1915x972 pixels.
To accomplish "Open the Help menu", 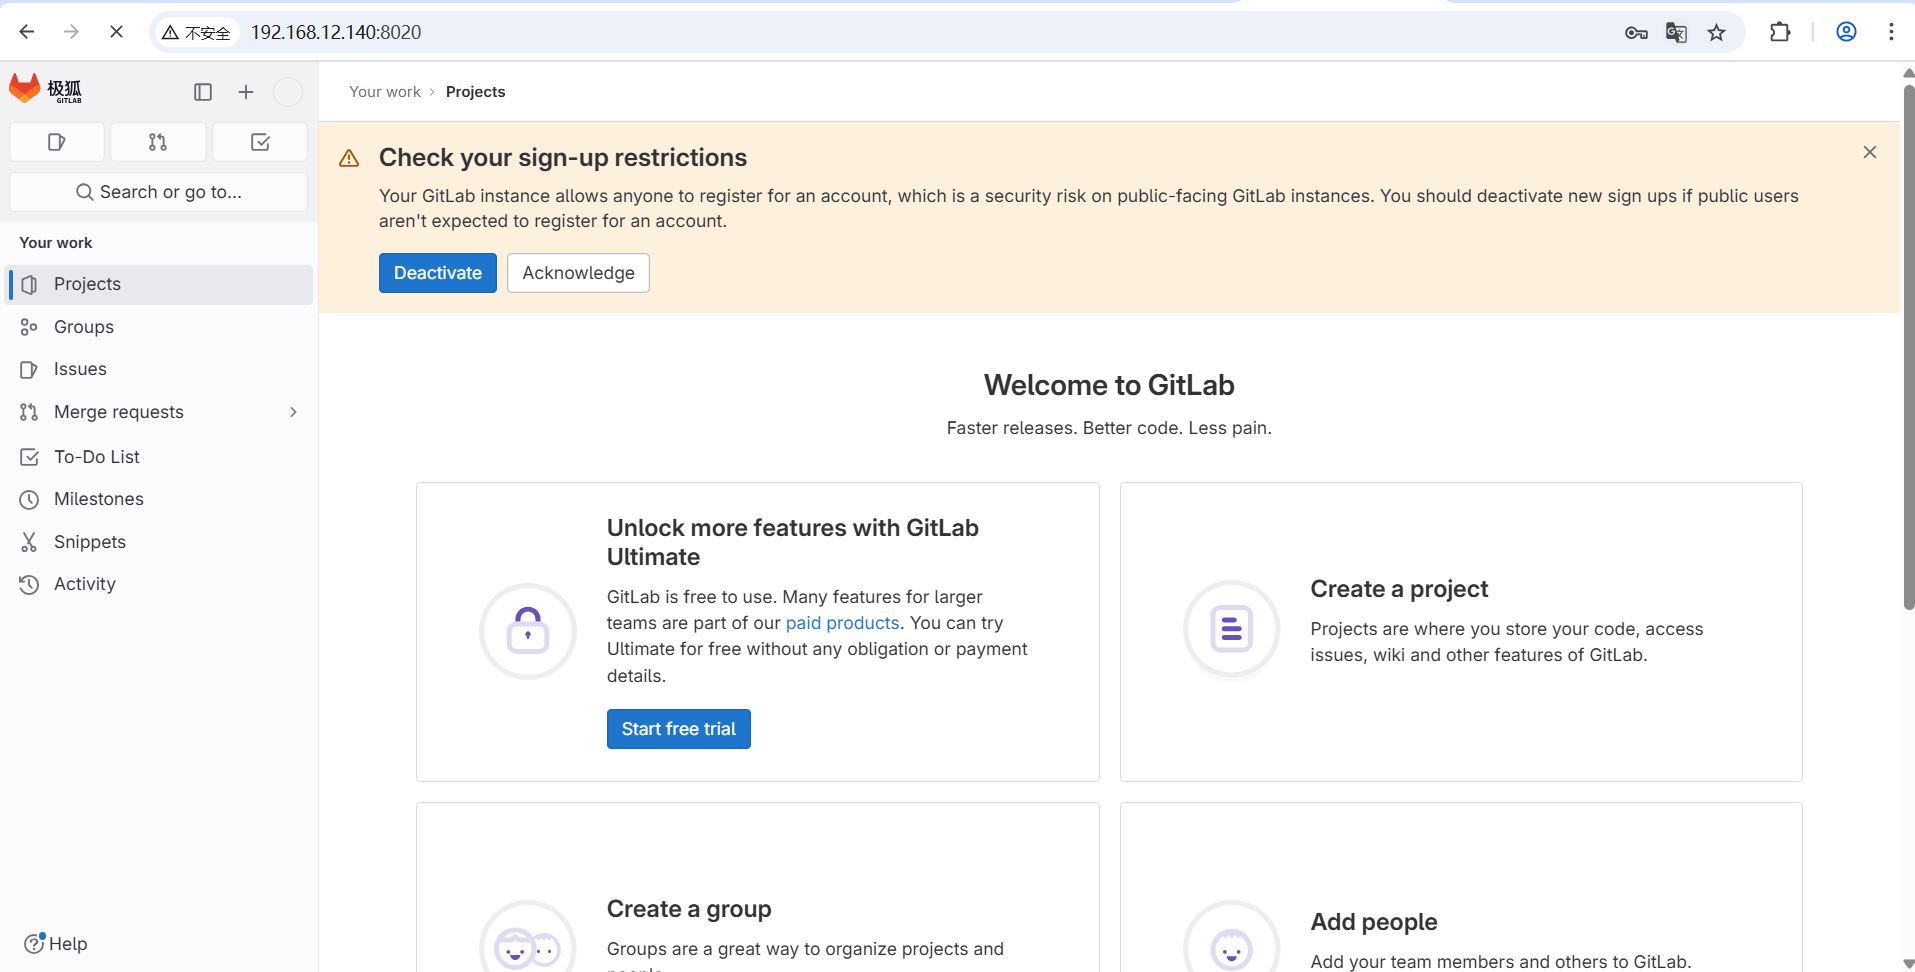I will (56, 944).
